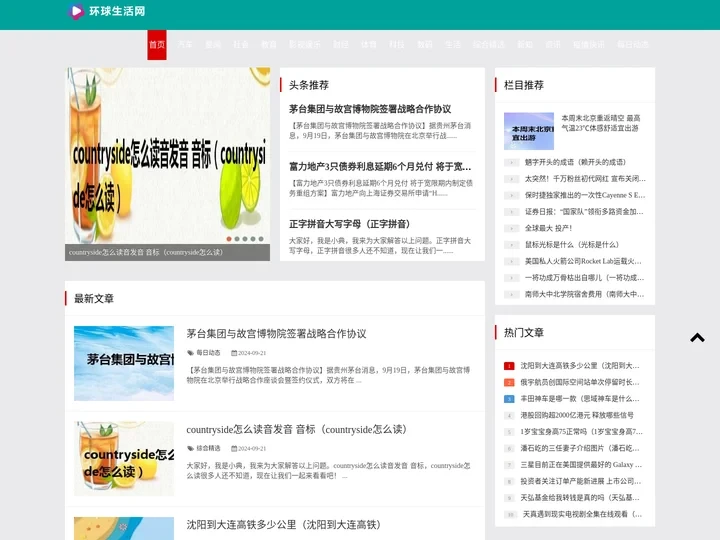
Task: Open hot article 沈阳到大连高铁多少公里
Action: 579,366
